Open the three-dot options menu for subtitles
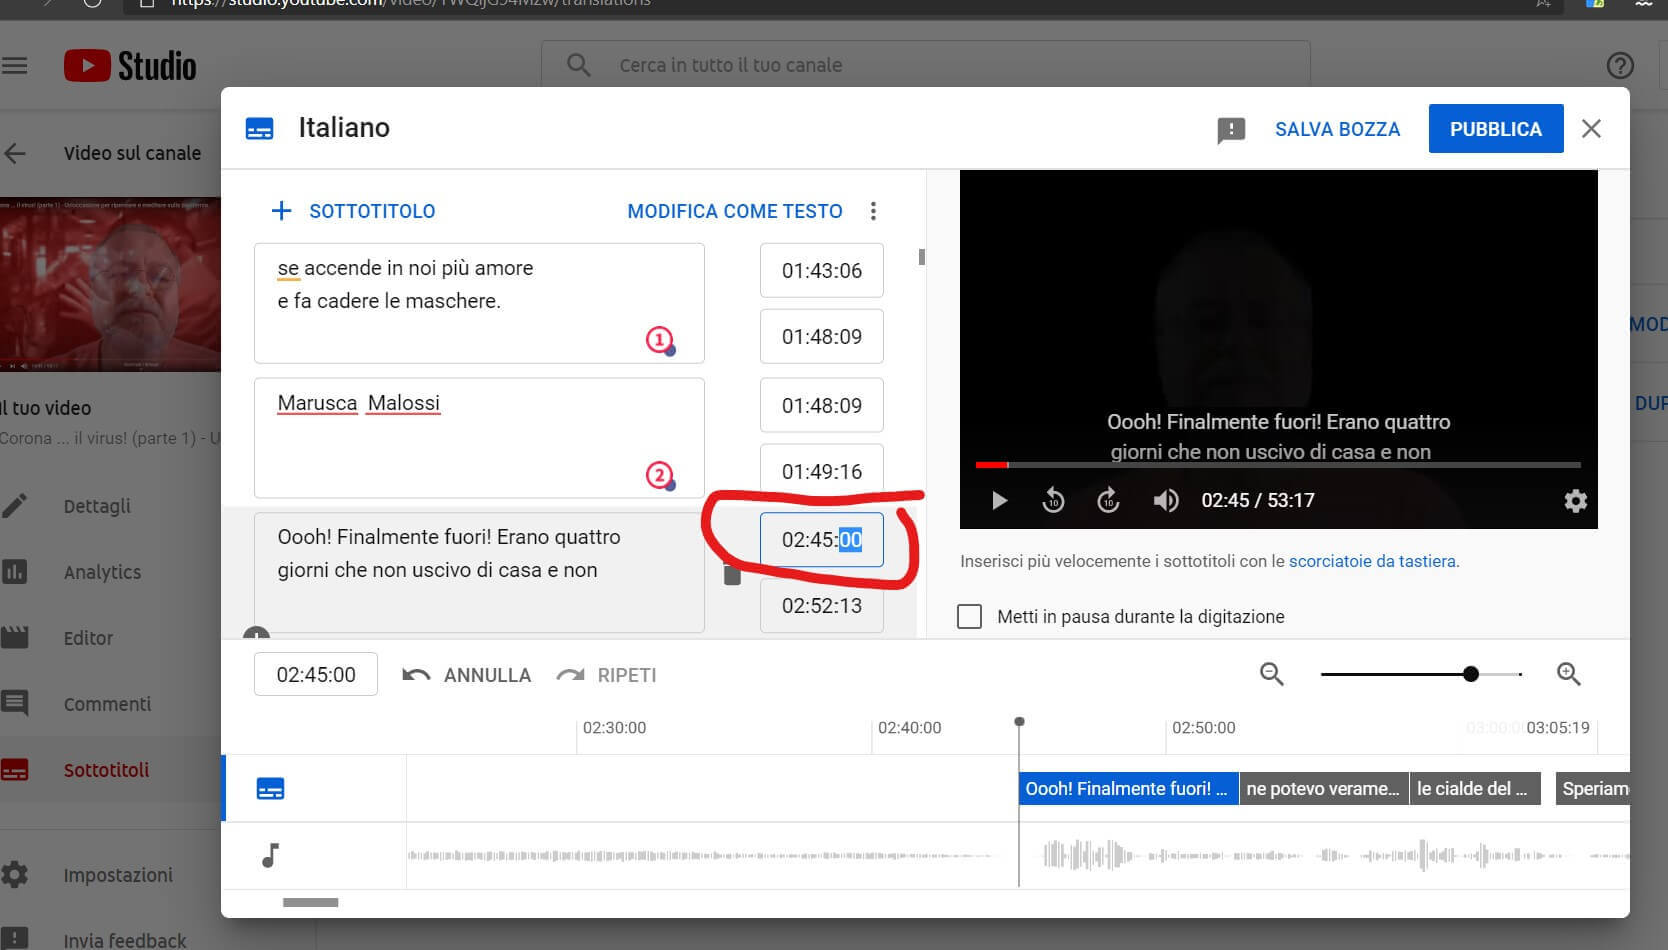 click(873, 211)
